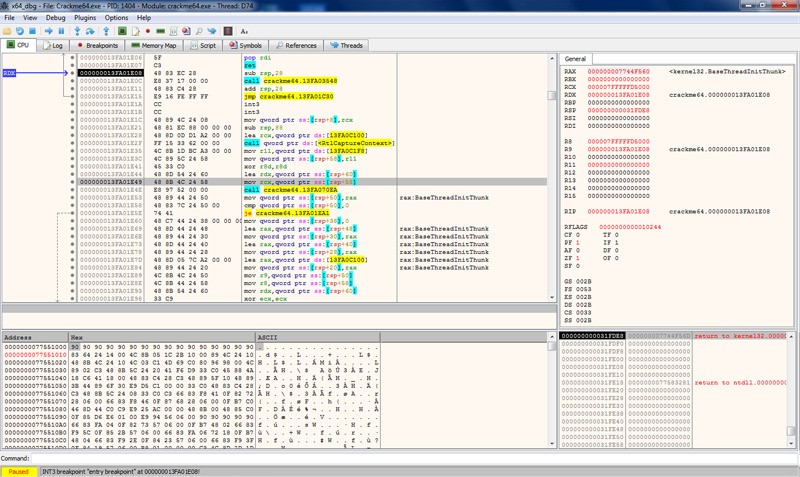Toggle breakpoint bullet at address 000000013FA01E2F

click(x=72, y=143)
